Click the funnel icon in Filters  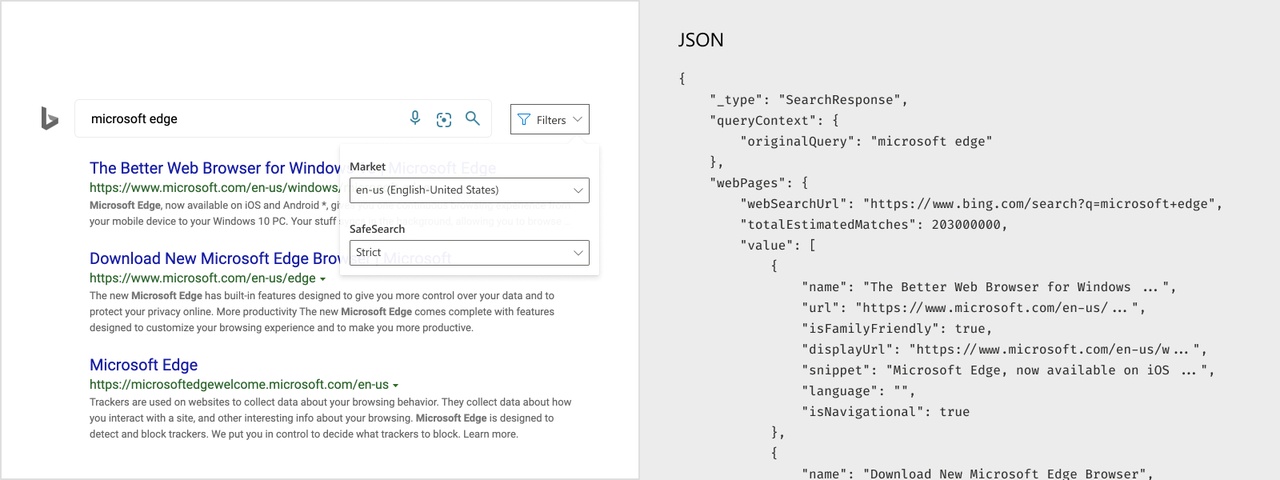(524, 120)
